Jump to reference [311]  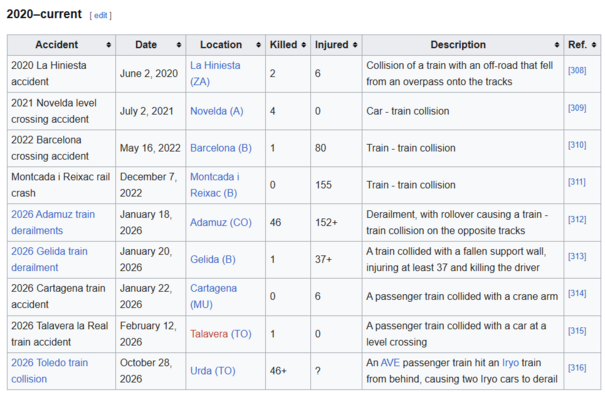(x=577, y=182)
